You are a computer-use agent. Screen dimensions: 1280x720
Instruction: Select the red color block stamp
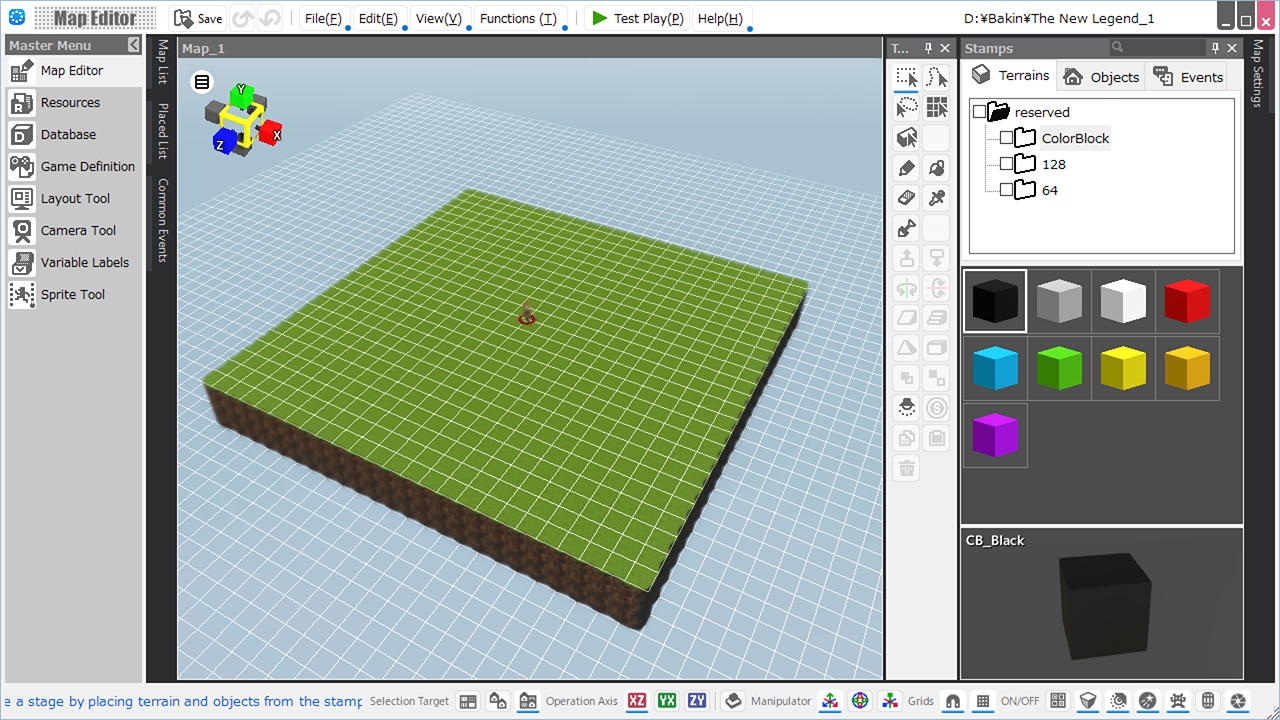click(1187, 301)
